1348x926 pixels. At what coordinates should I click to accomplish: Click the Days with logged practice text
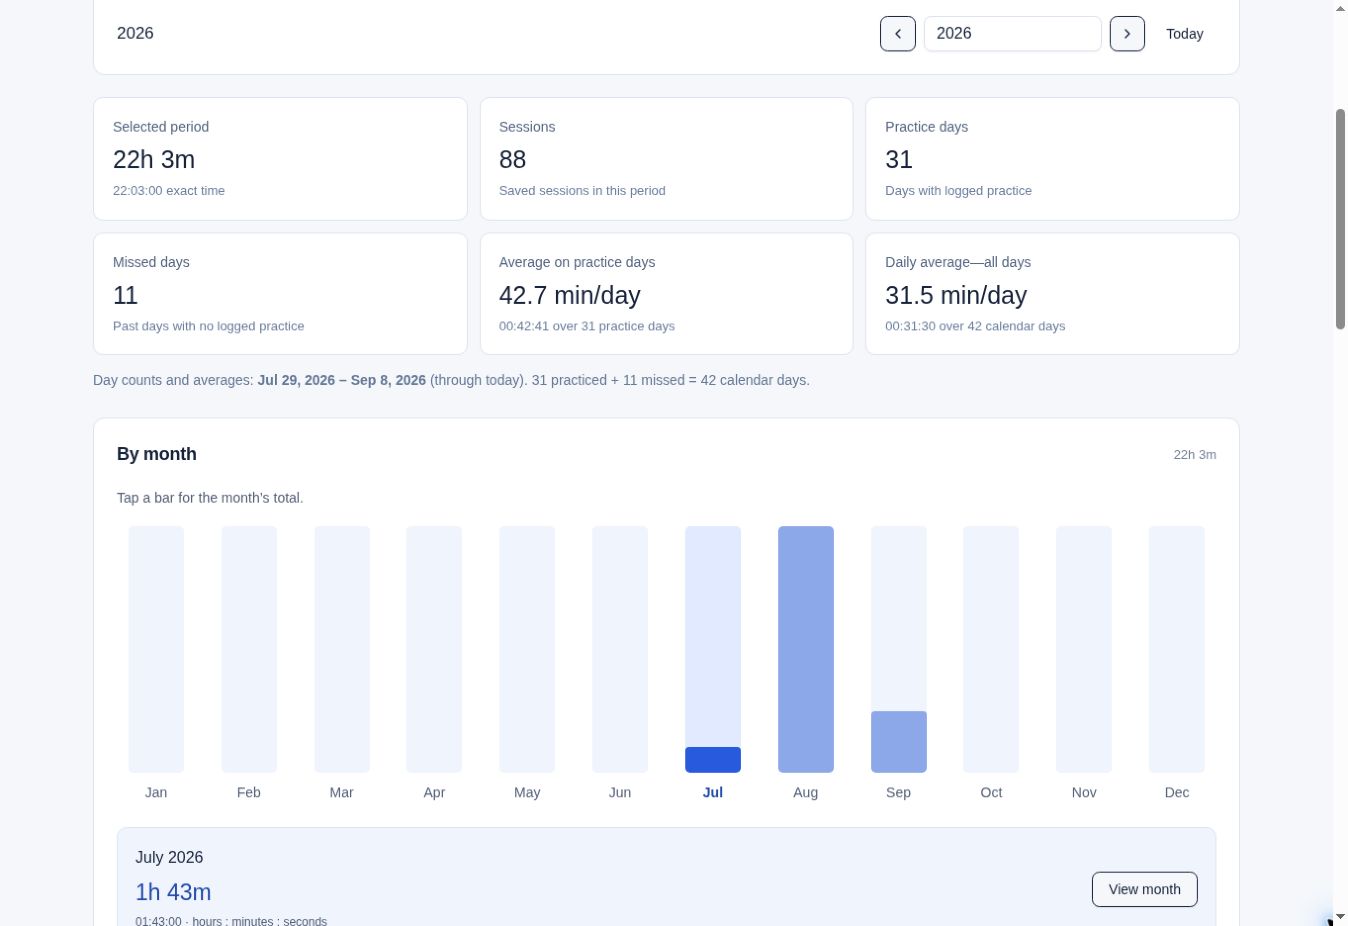[958, 190]
